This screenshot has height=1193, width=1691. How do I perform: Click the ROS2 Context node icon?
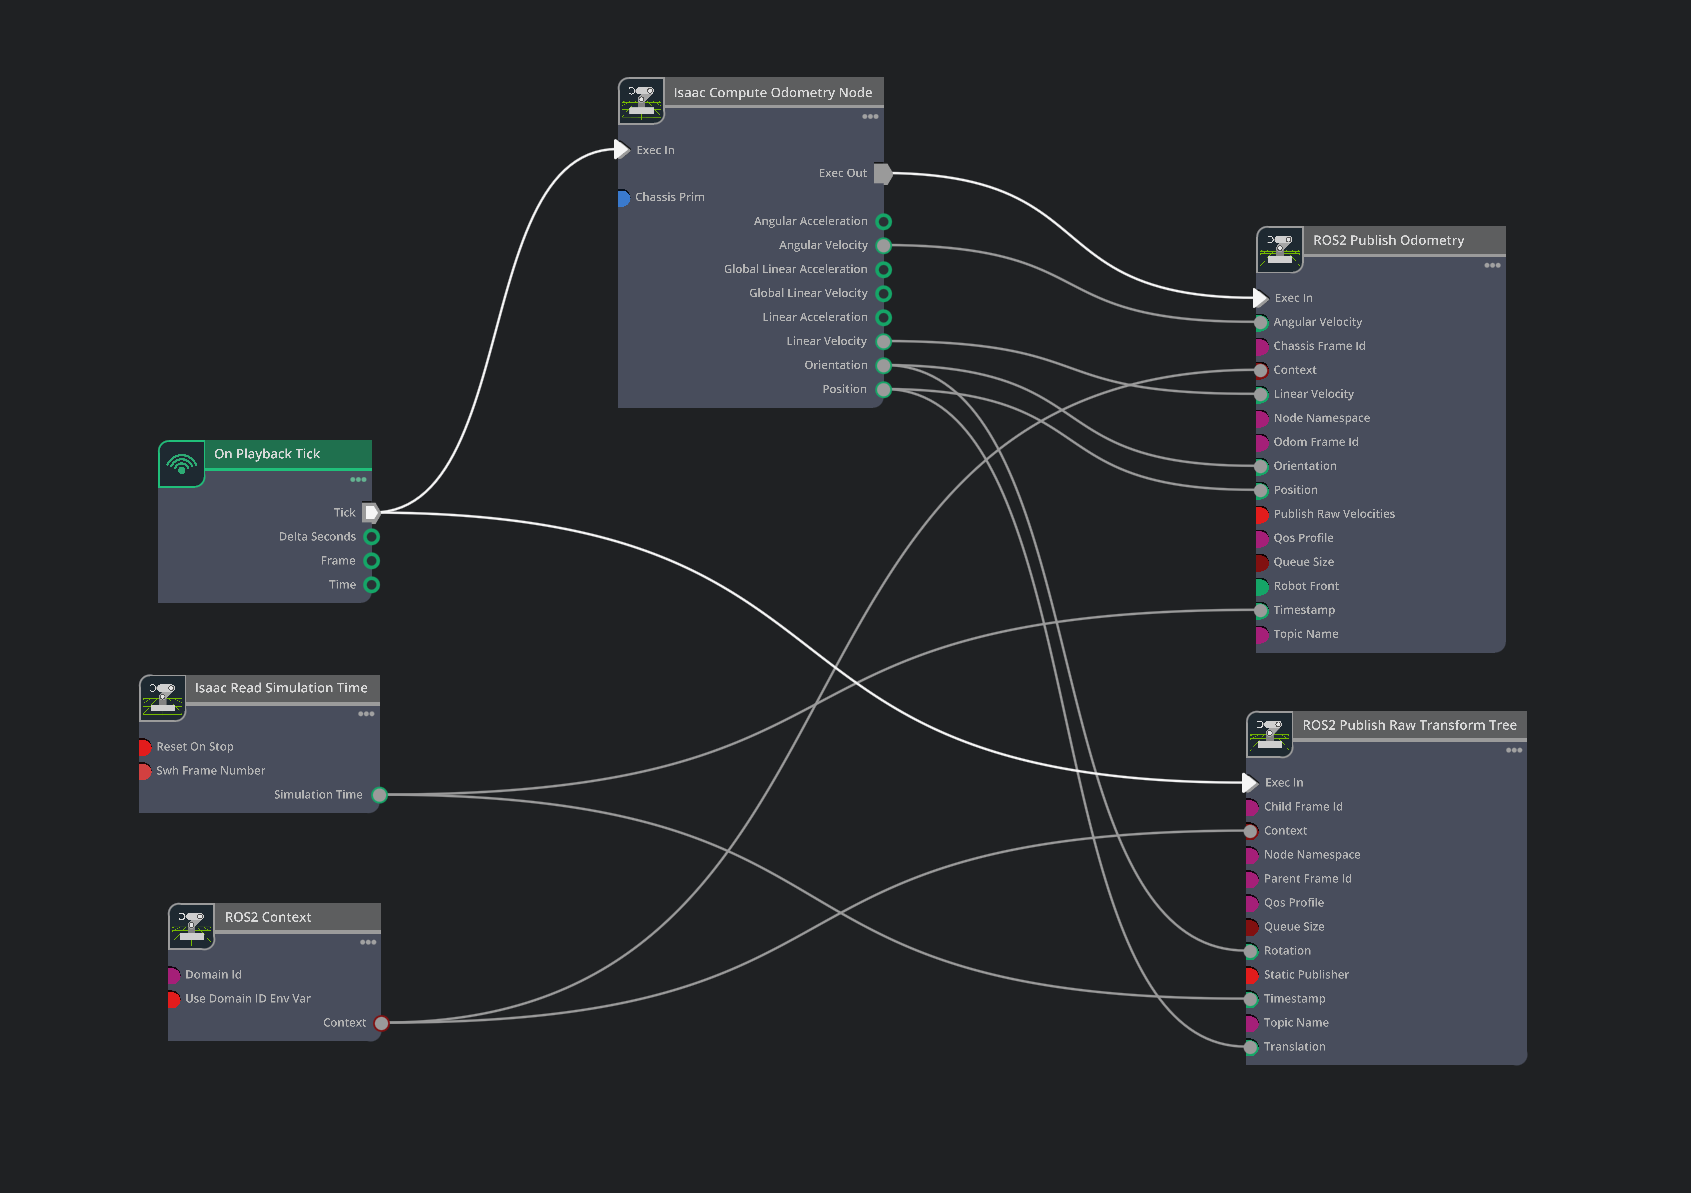191,926
